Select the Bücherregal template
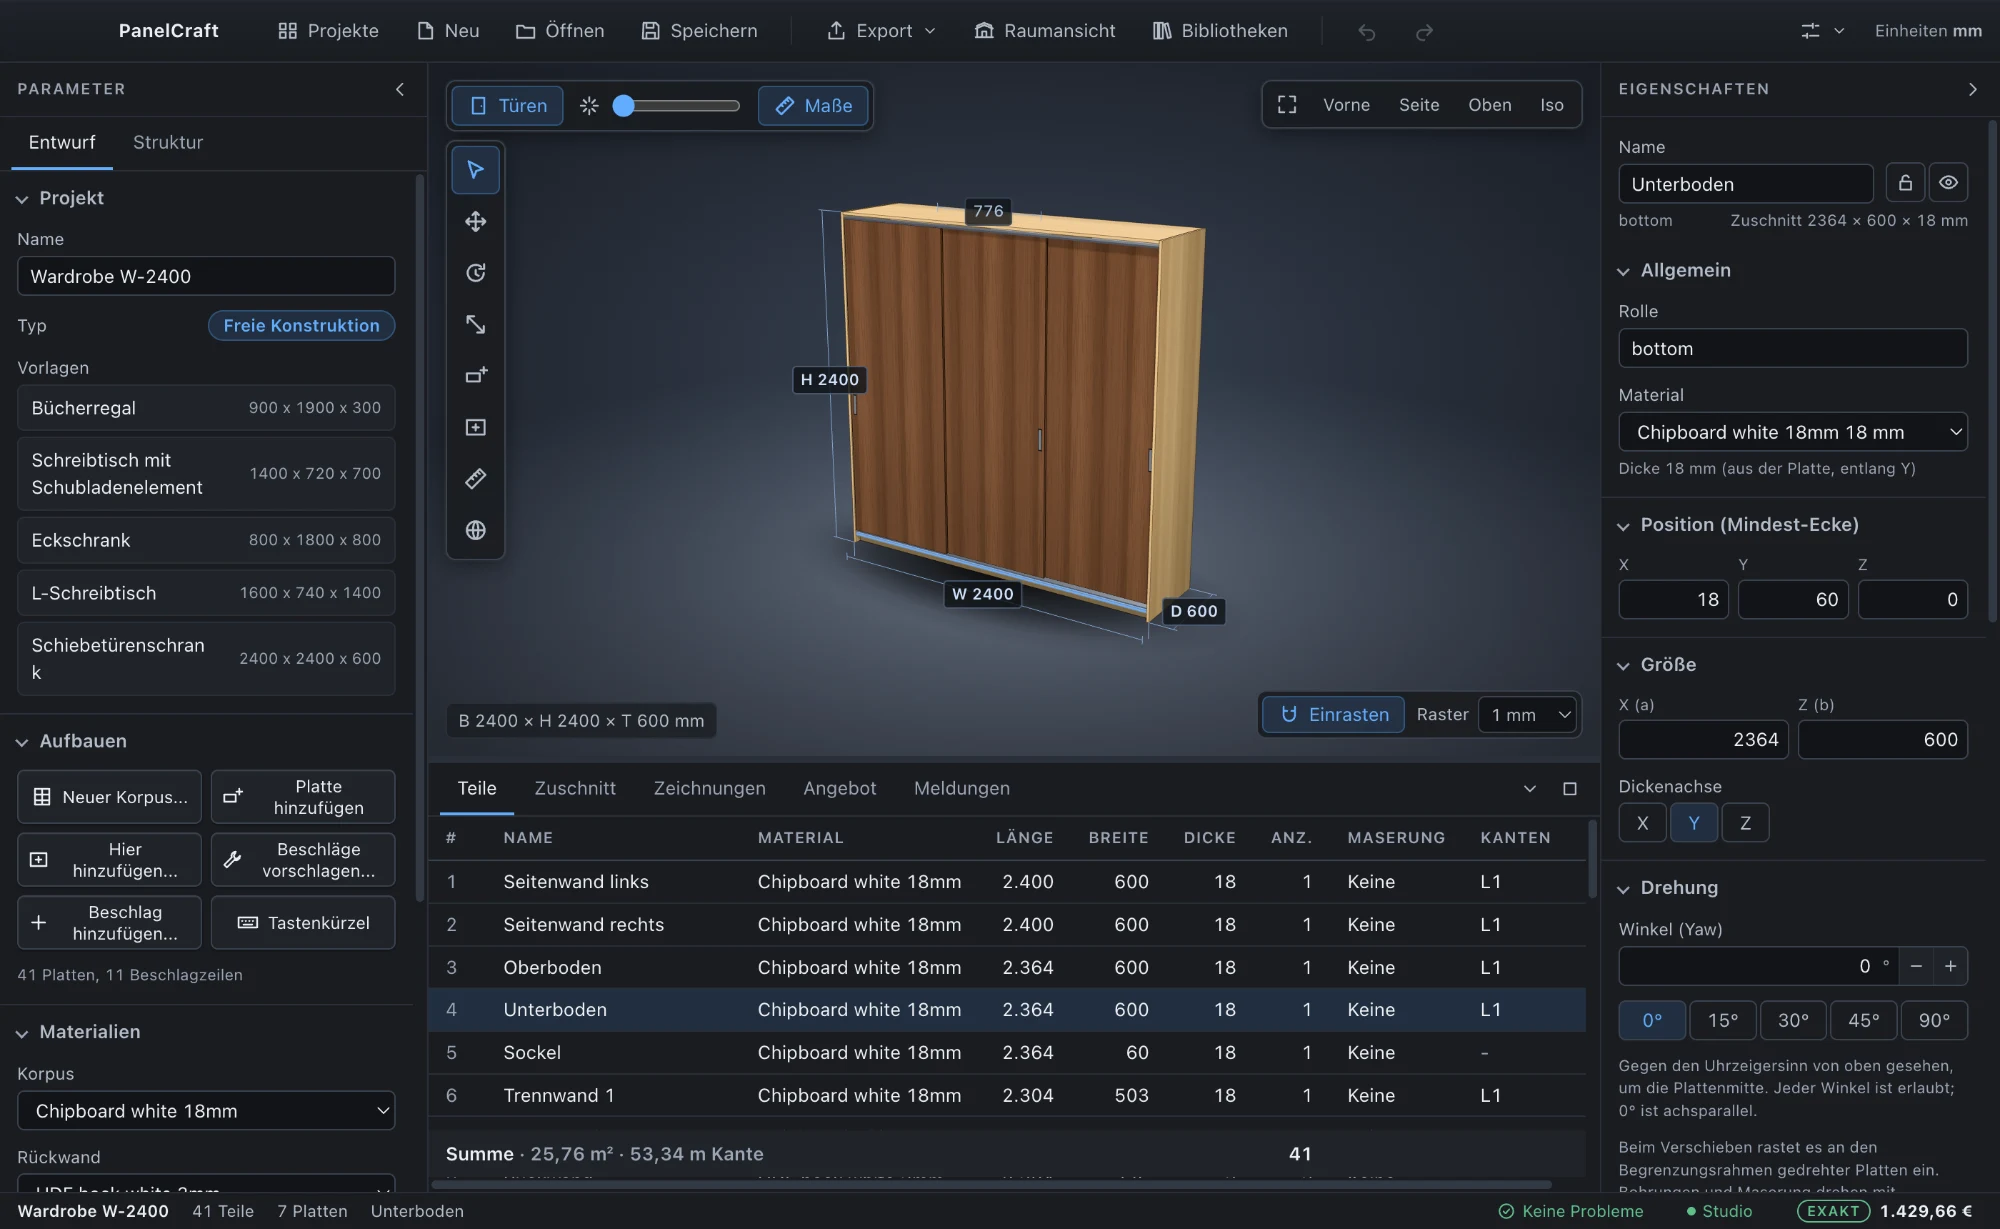Viewport: 2000px width, 1229px height. point(206,408)
